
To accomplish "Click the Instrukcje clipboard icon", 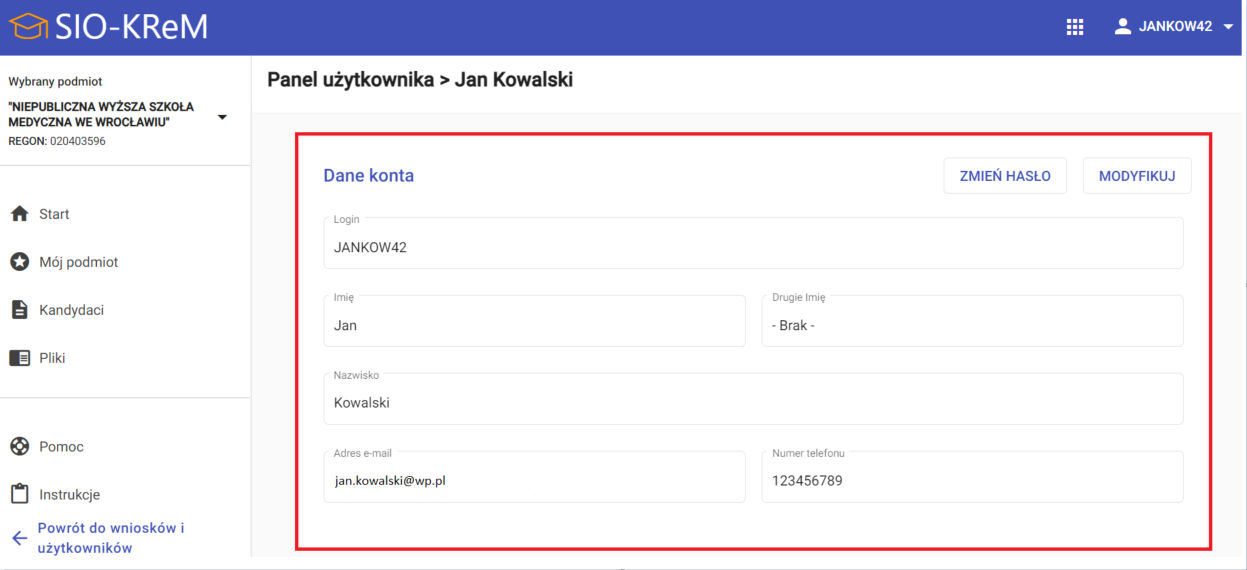I will coord(19,494).
